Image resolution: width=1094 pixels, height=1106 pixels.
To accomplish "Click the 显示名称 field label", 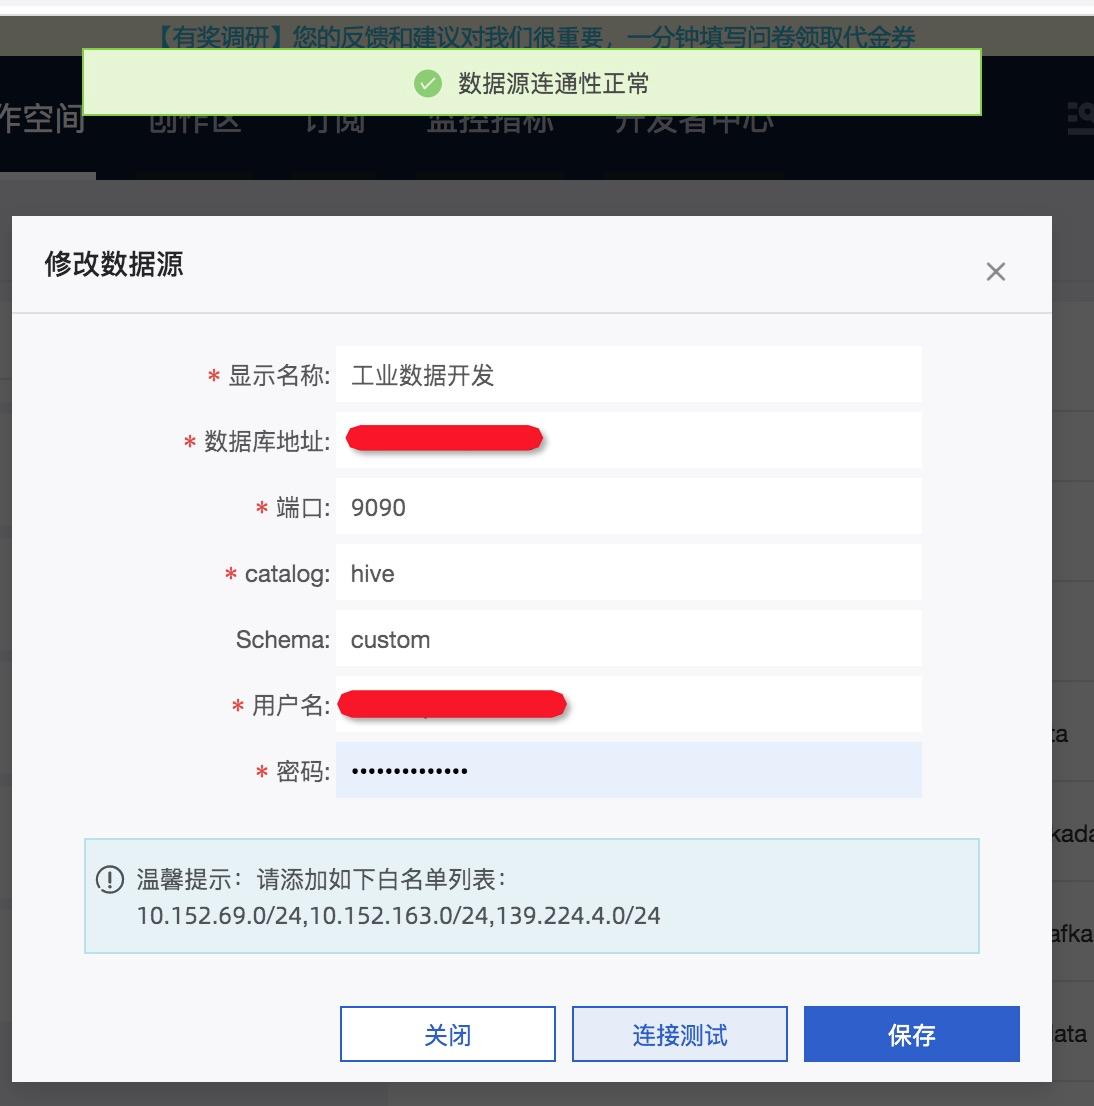I will (278, 375).
